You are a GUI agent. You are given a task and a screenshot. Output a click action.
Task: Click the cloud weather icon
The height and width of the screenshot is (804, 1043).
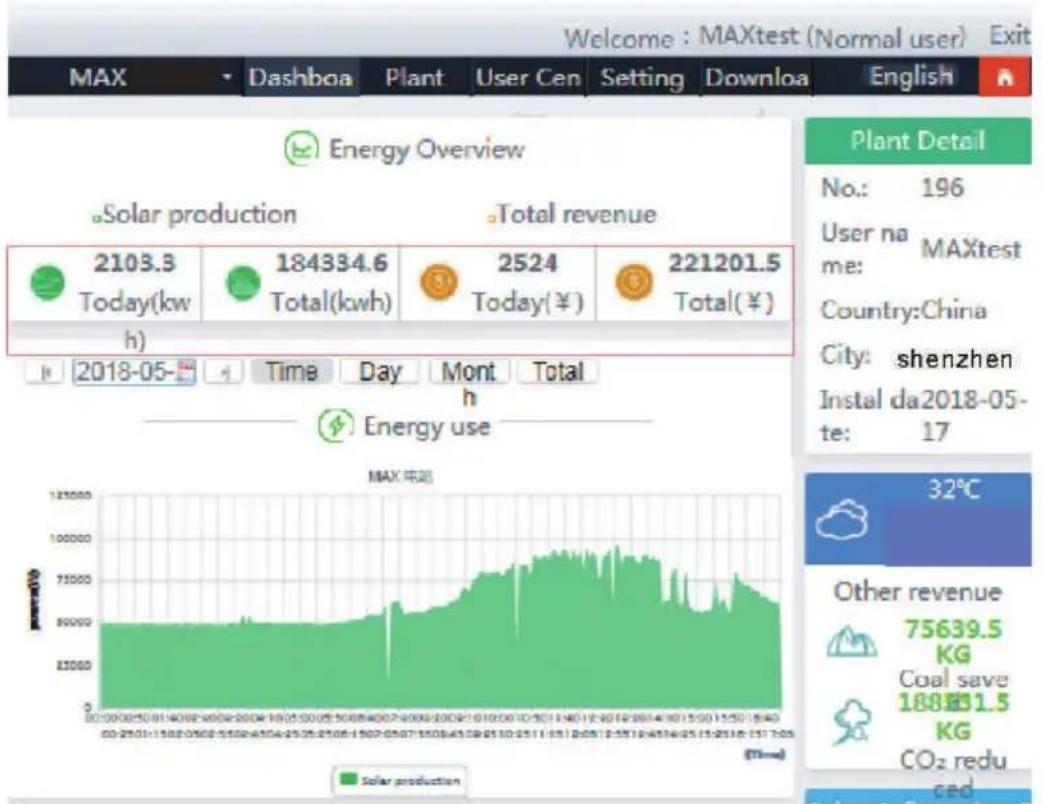842,520
